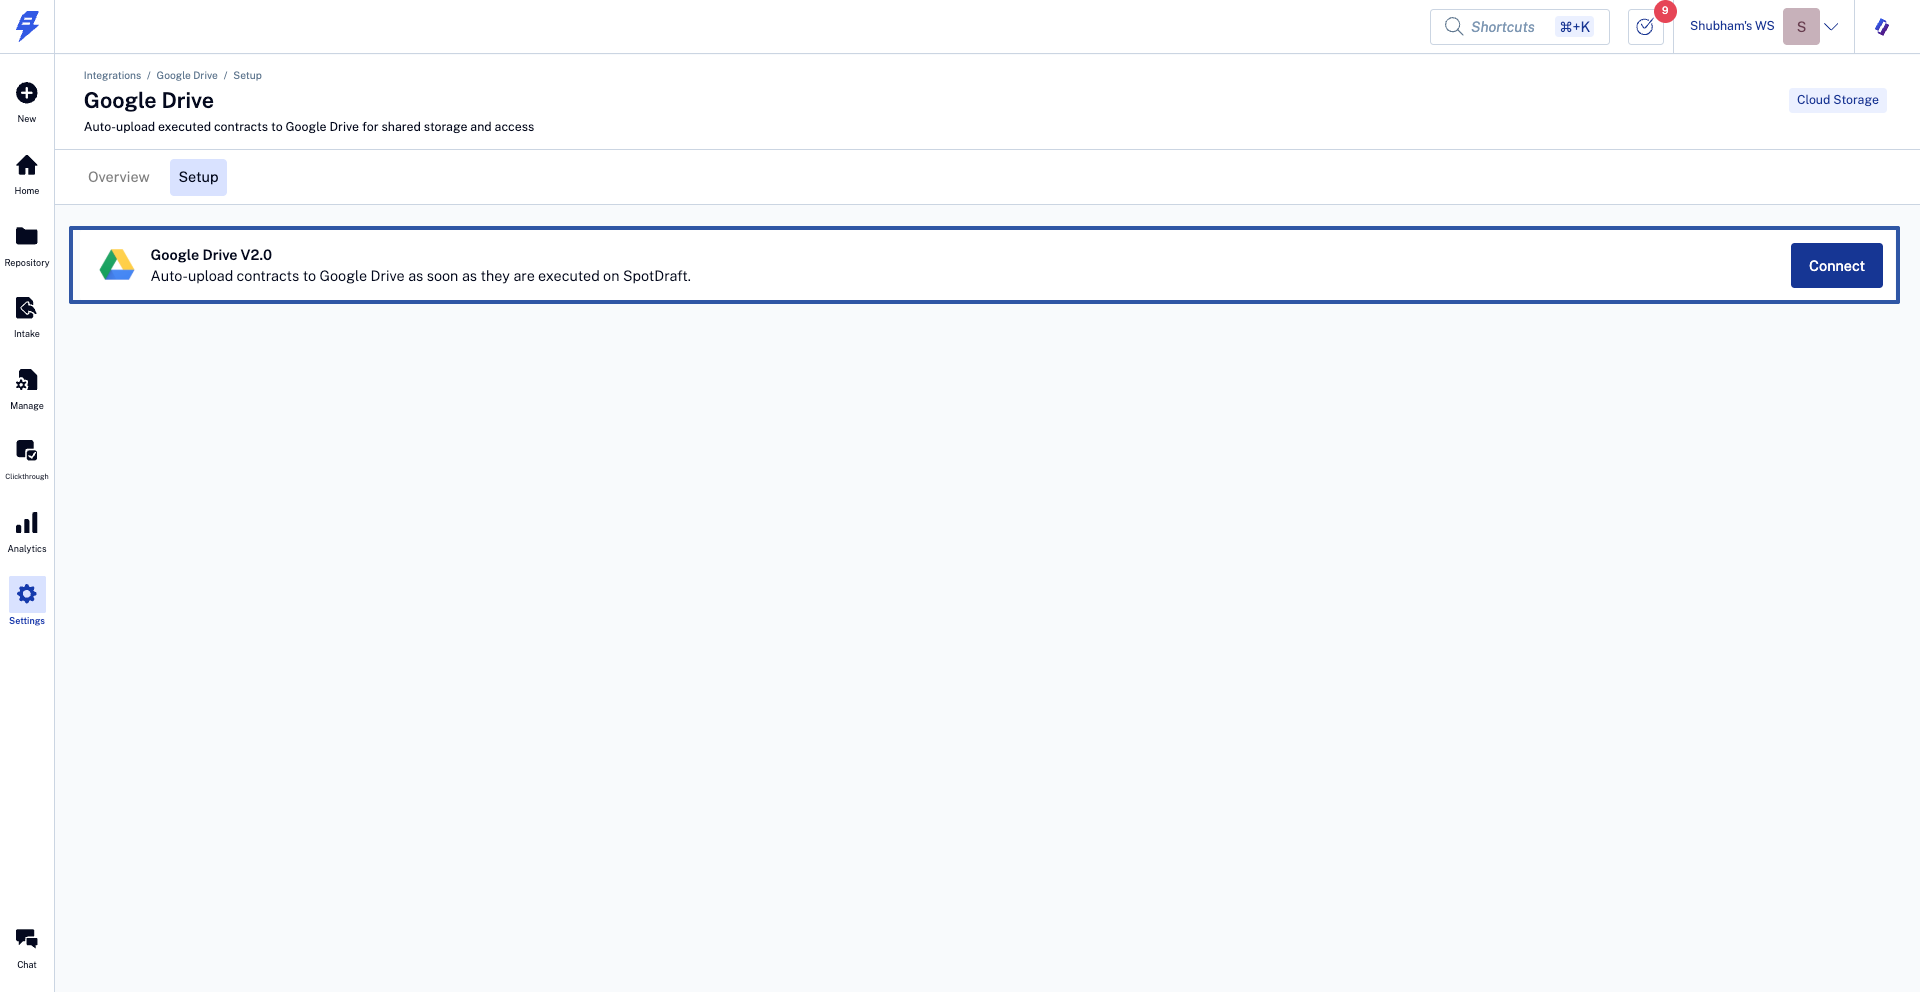Click the SpotDraft logo at top left
This screenshot has height=992, width=1920.
(x=28, y=26)
